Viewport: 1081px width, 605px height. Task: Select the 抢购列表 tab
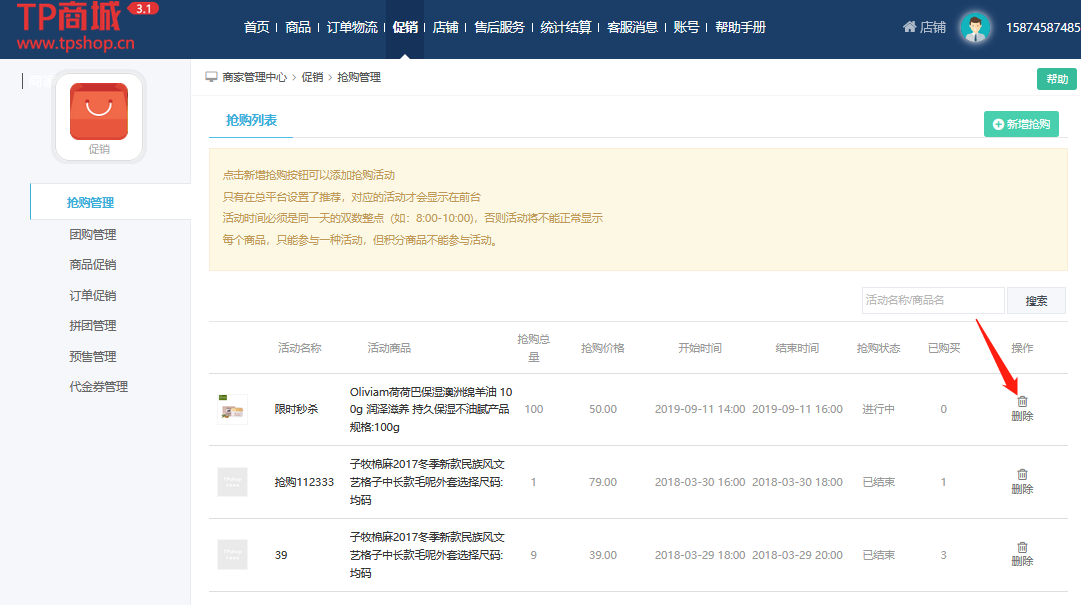pyautogui.click(x=251, y=121)
